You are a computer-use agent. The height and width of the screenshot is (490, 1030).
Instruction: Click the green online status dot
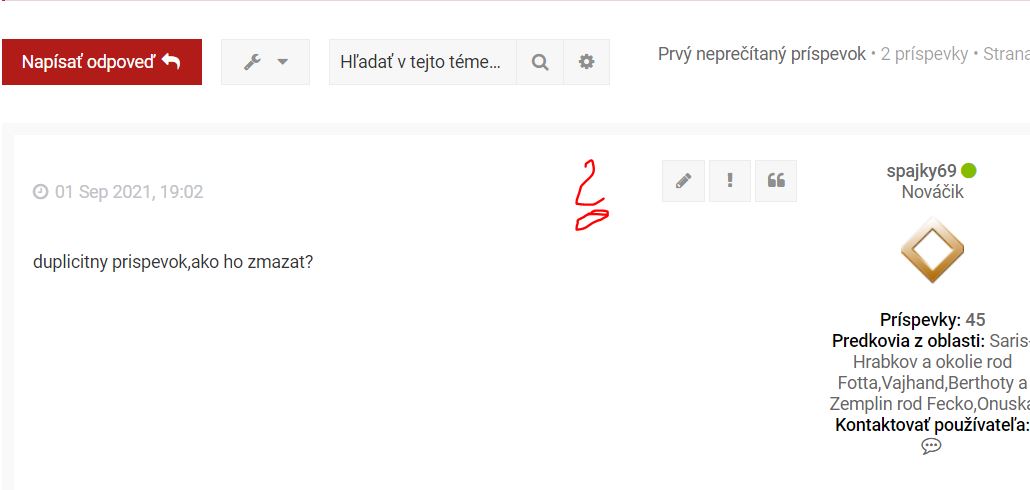[968, 171]
